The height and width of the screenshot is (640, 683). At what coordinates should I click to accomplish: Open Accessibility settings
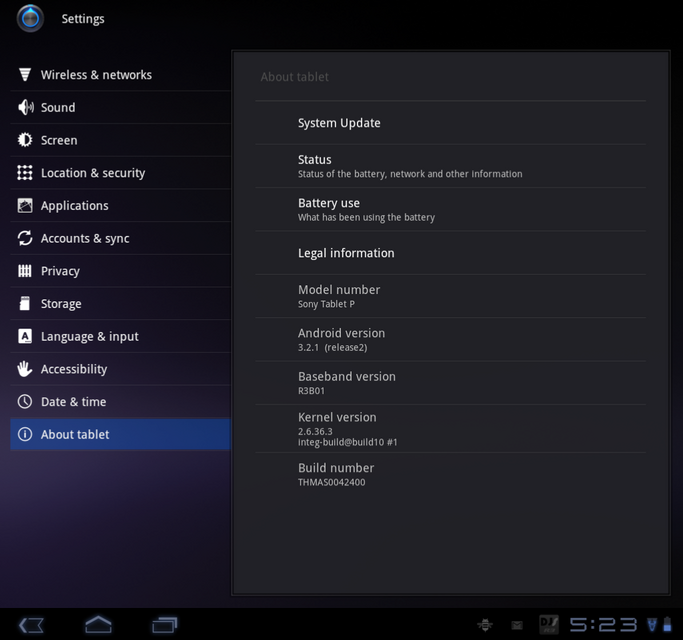121,369
